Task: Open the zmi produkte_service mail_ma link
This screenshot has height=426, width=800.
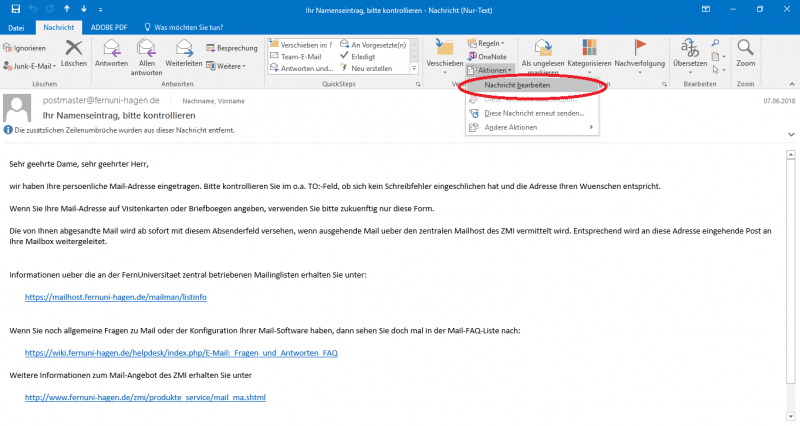Action: (x=145, y=397)
